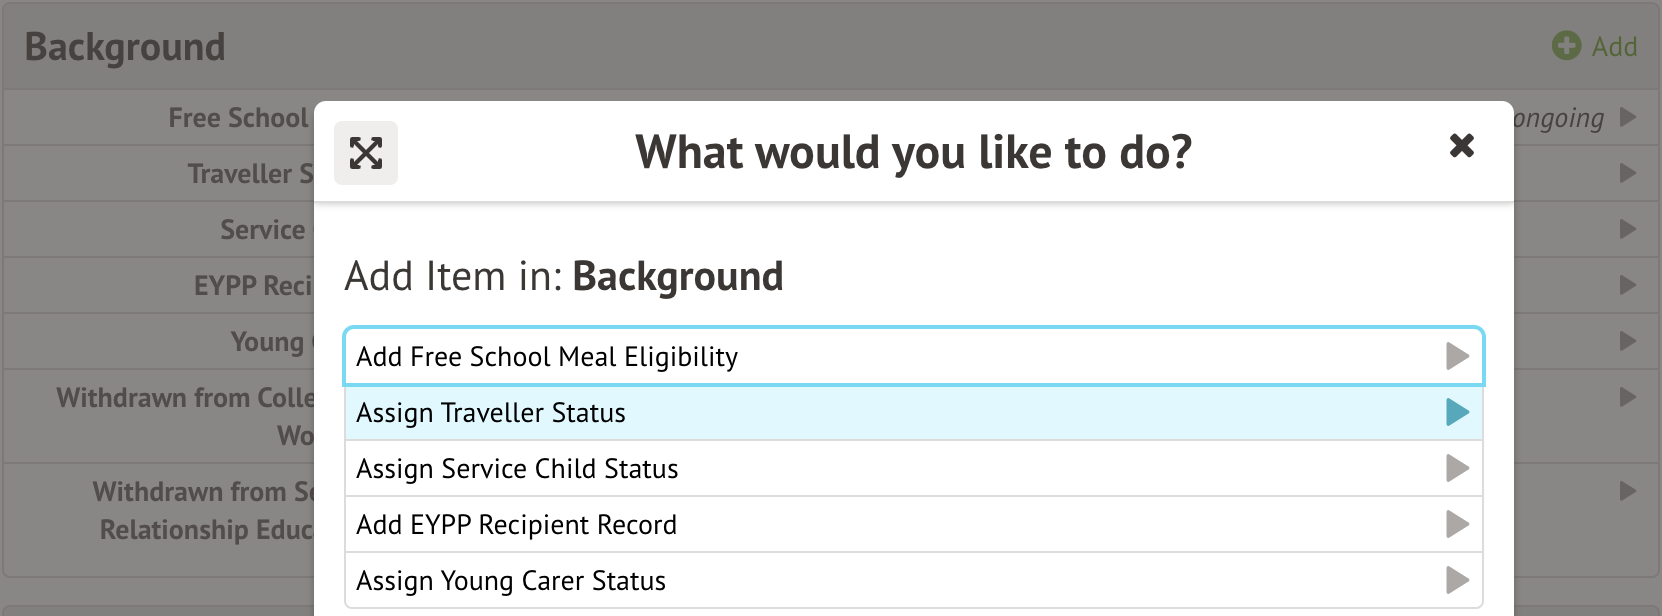Expand the Service row arrow on right
Viewport: 1662px width, 616px height.
pos(1628,230)
